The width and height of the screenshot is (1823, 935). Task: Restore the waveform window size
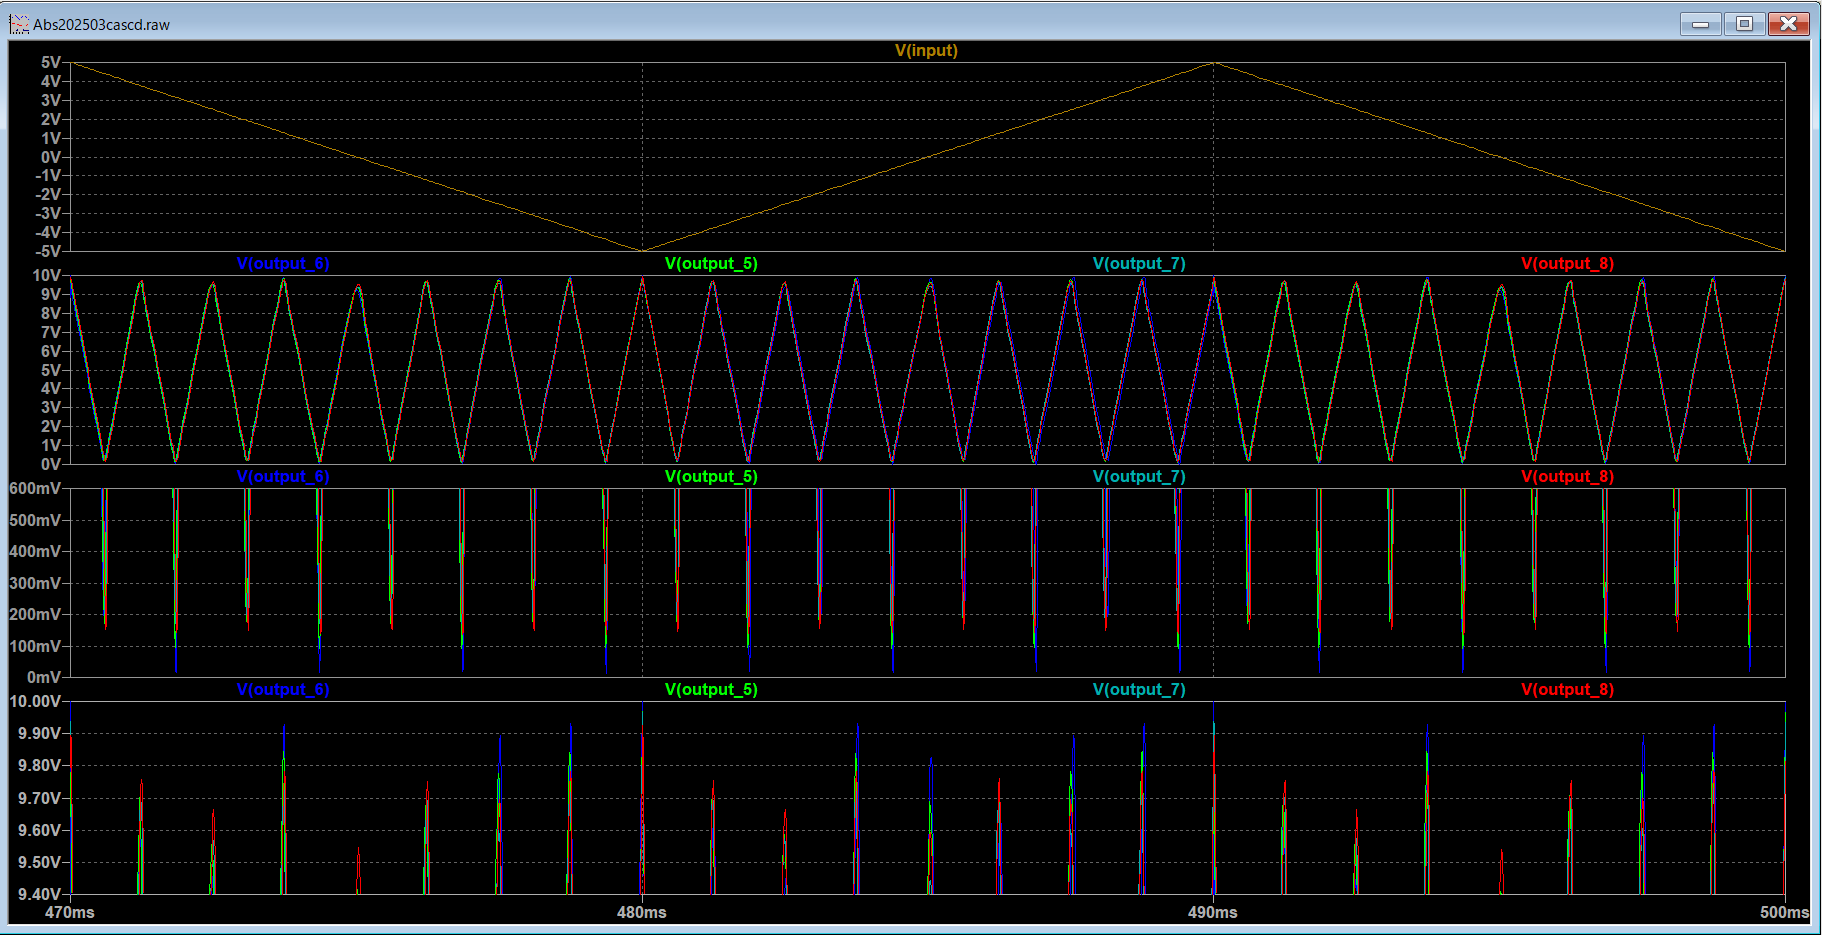[1744, 23]
